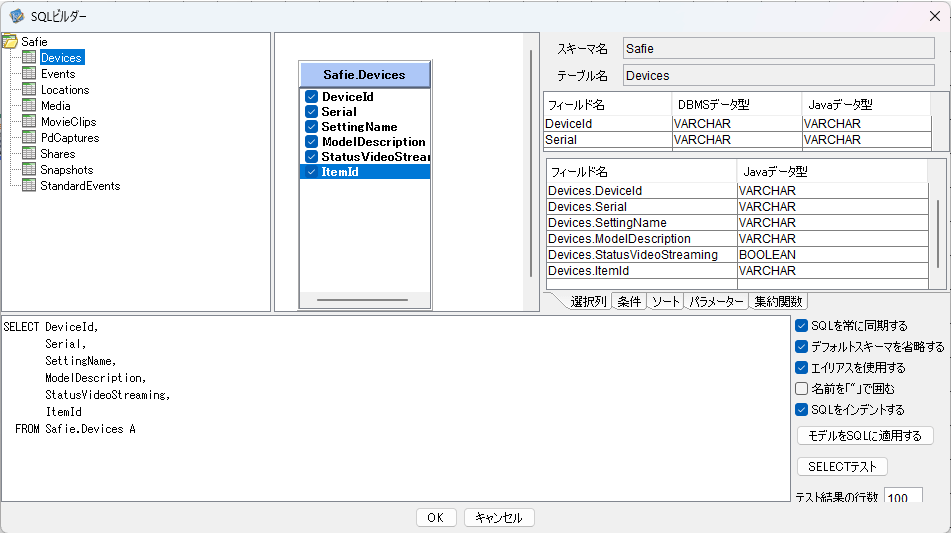Click the SELECTテスト button

(842, 466)
